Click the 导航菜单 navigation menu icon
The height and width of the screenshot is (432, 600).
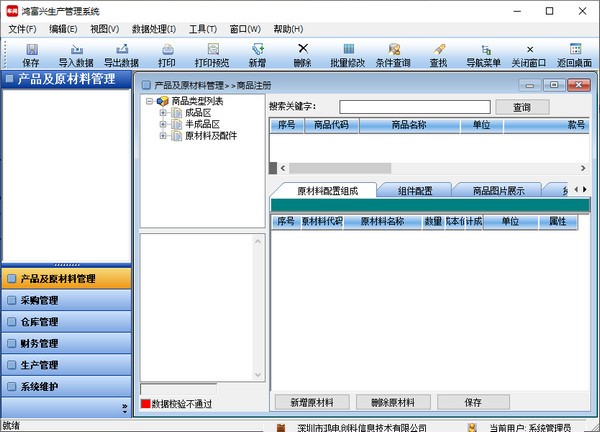click(x=484, y=54)
